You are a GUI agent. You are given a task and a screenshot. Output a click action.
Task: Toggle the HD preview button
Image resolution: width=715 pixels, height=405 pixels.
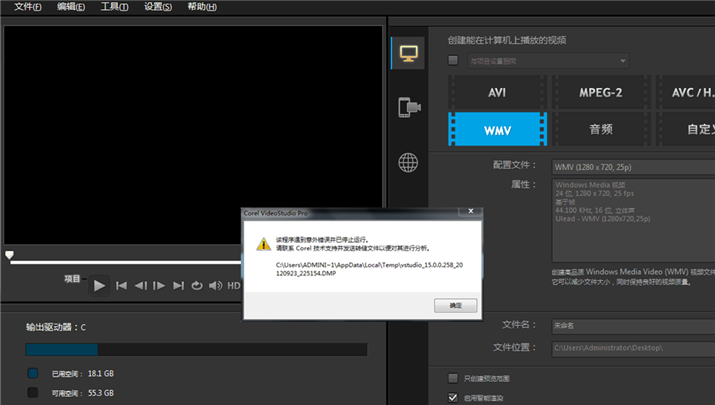coord(233,286)
